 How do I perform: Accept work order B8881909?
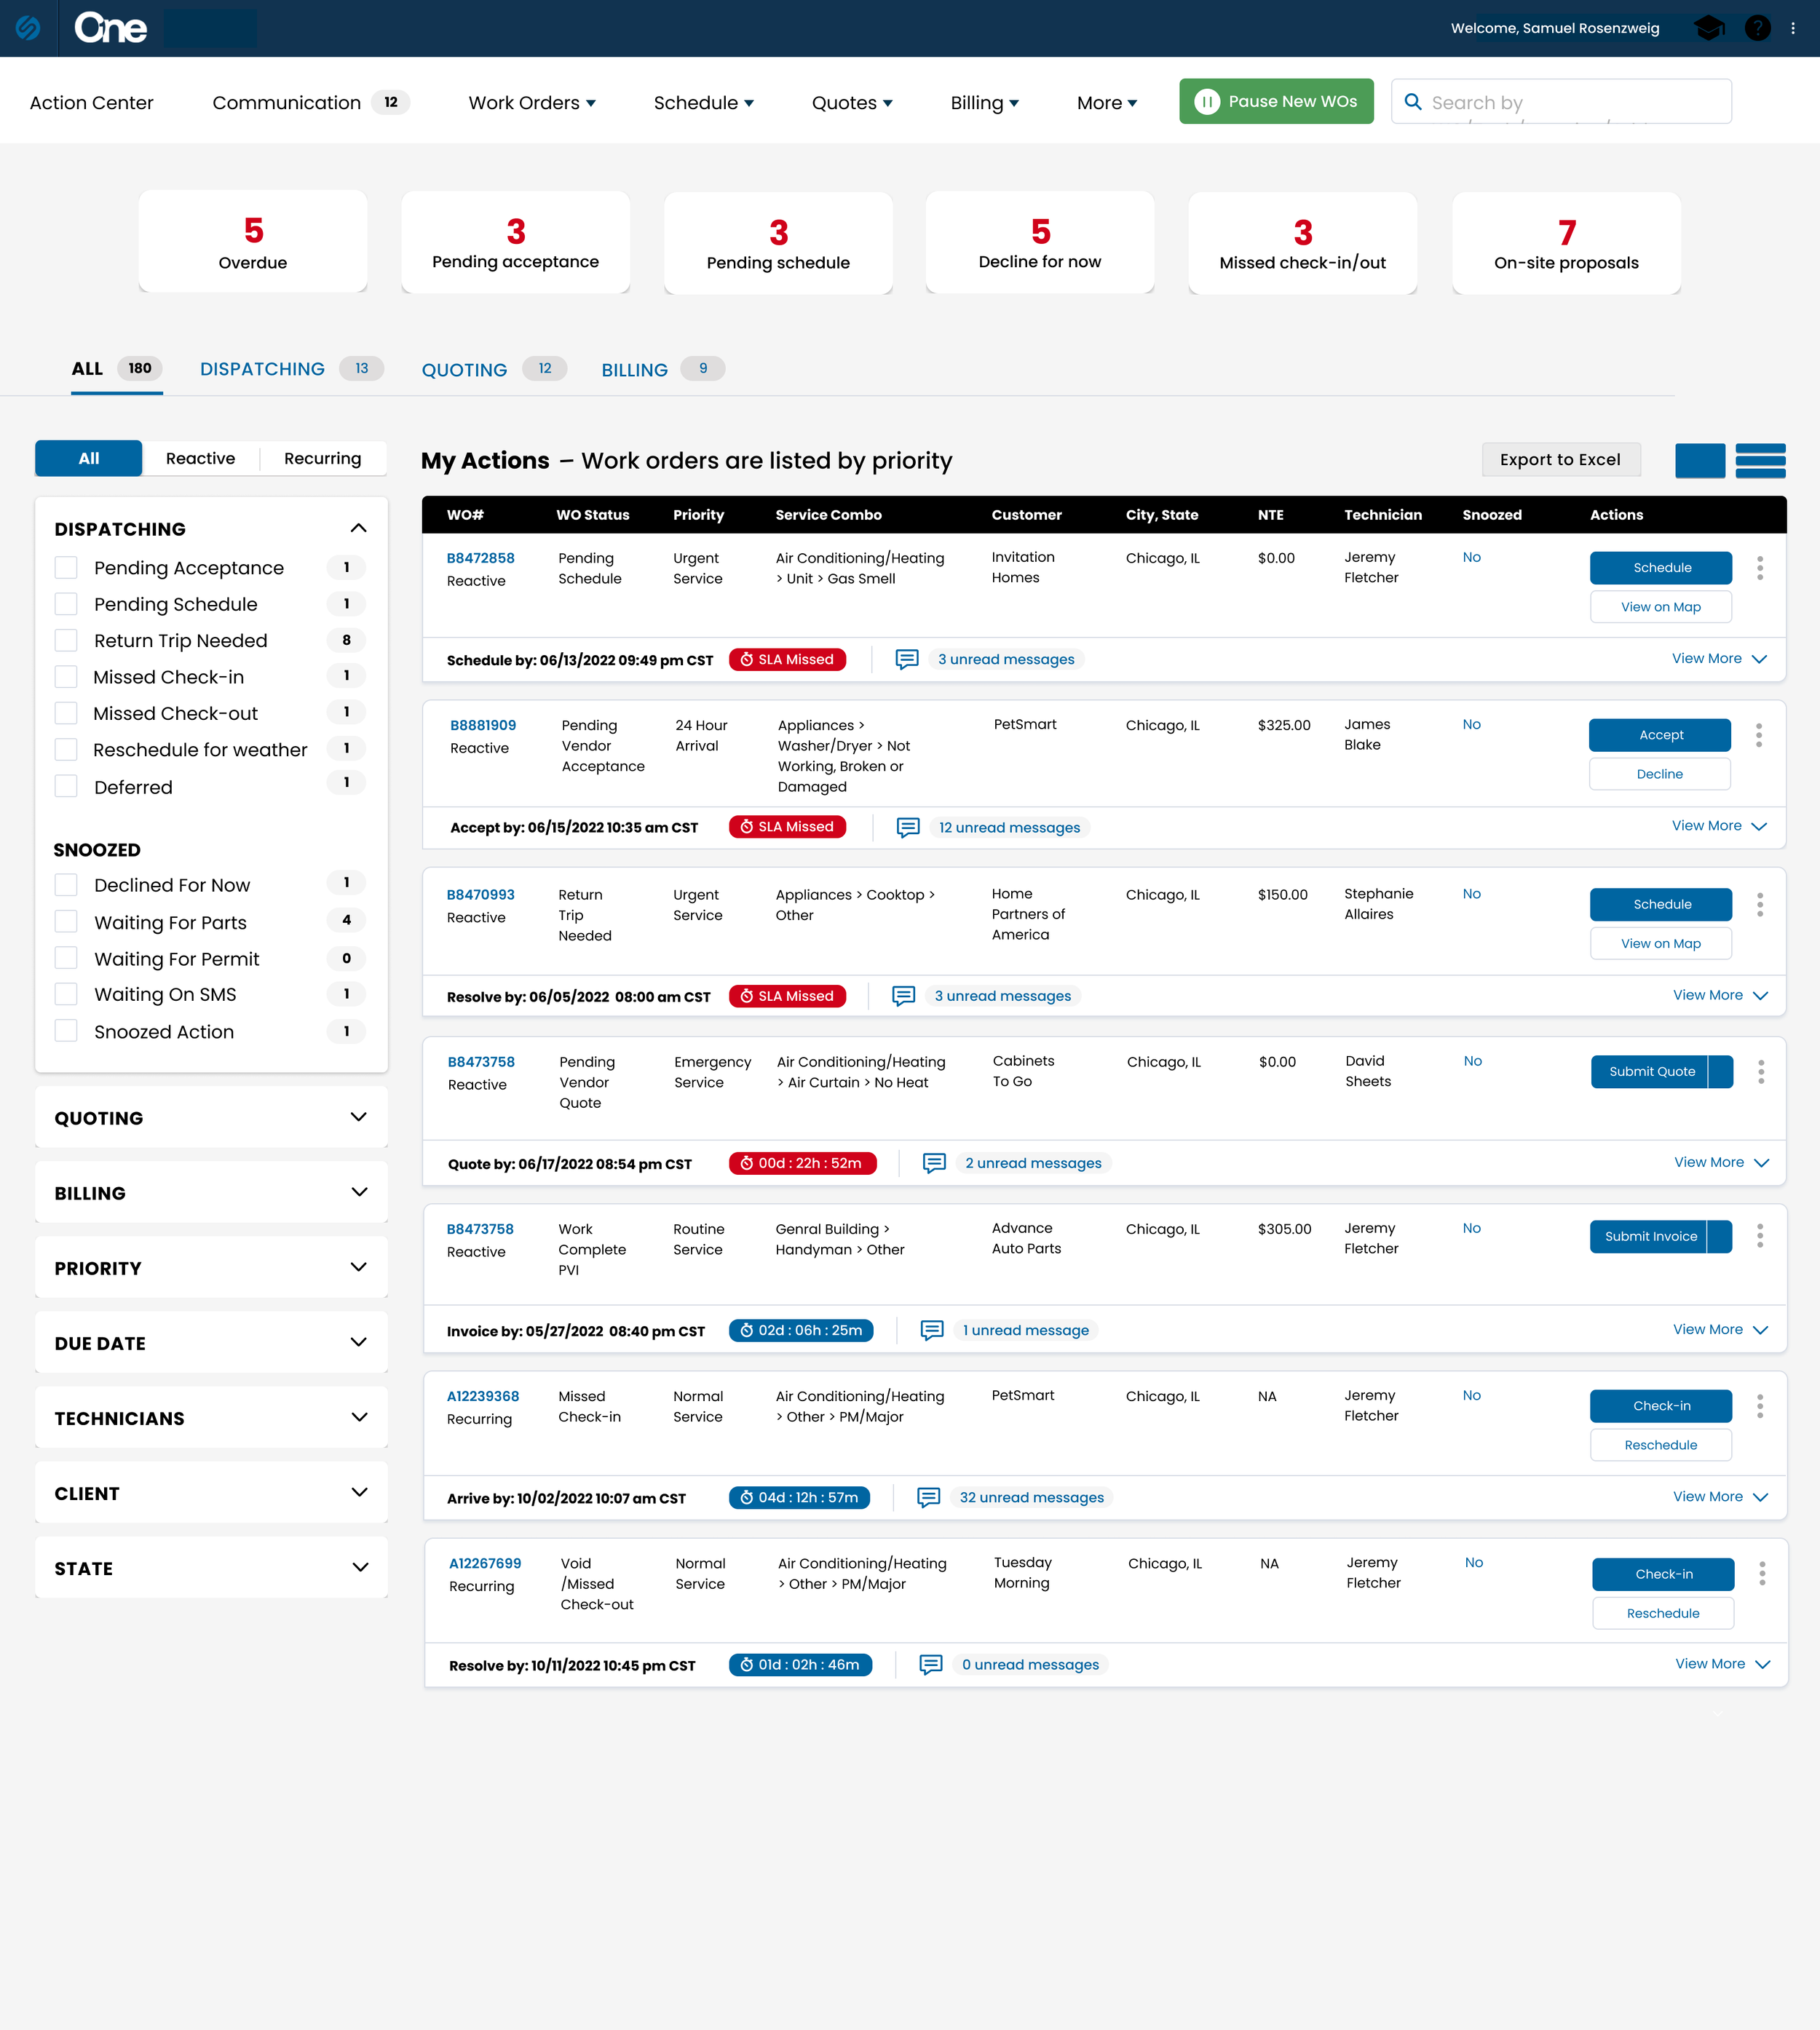1659,735
